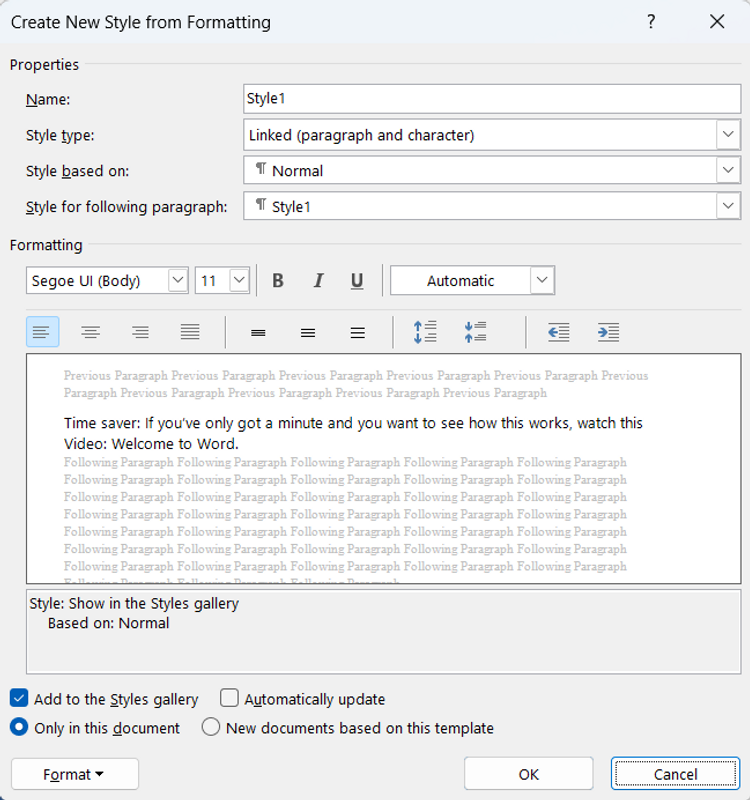Decrease paragraph spacing icon

[x=475, y=332]
